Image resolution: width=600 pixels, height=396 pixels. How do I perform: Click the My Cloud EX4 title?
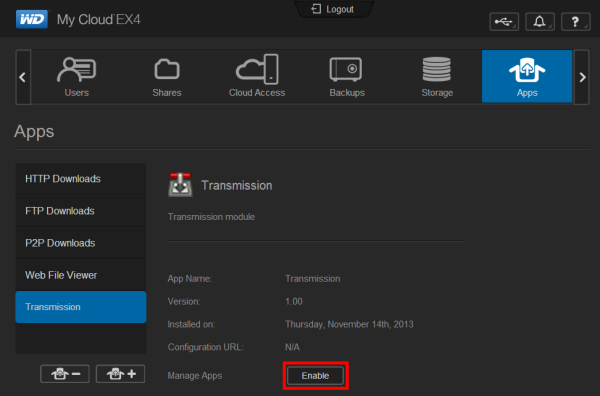tap(99, 20)
